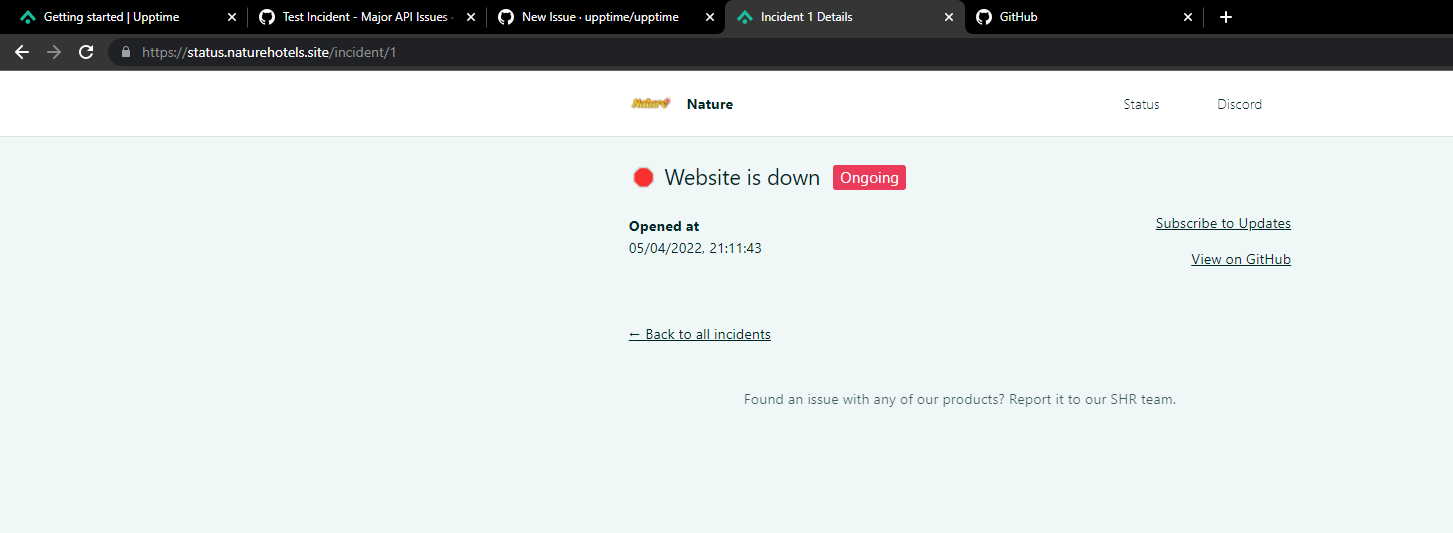Reload the incident page
Viewport: 1453px width, 533px height.
[86, 52]
